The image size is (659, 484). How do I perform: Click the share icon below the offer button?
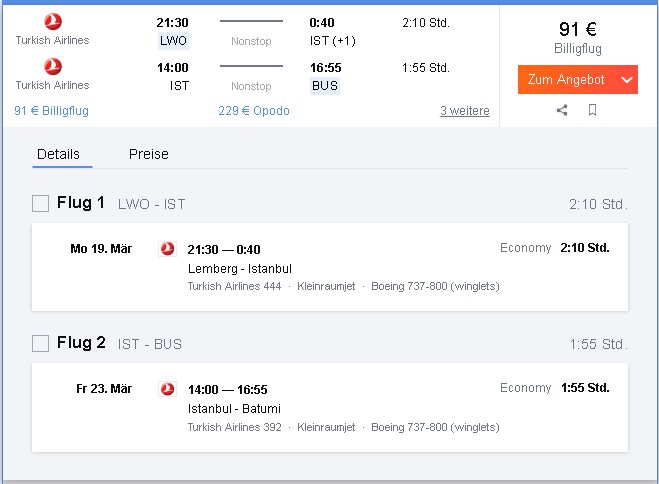click(x=562, y=110)
